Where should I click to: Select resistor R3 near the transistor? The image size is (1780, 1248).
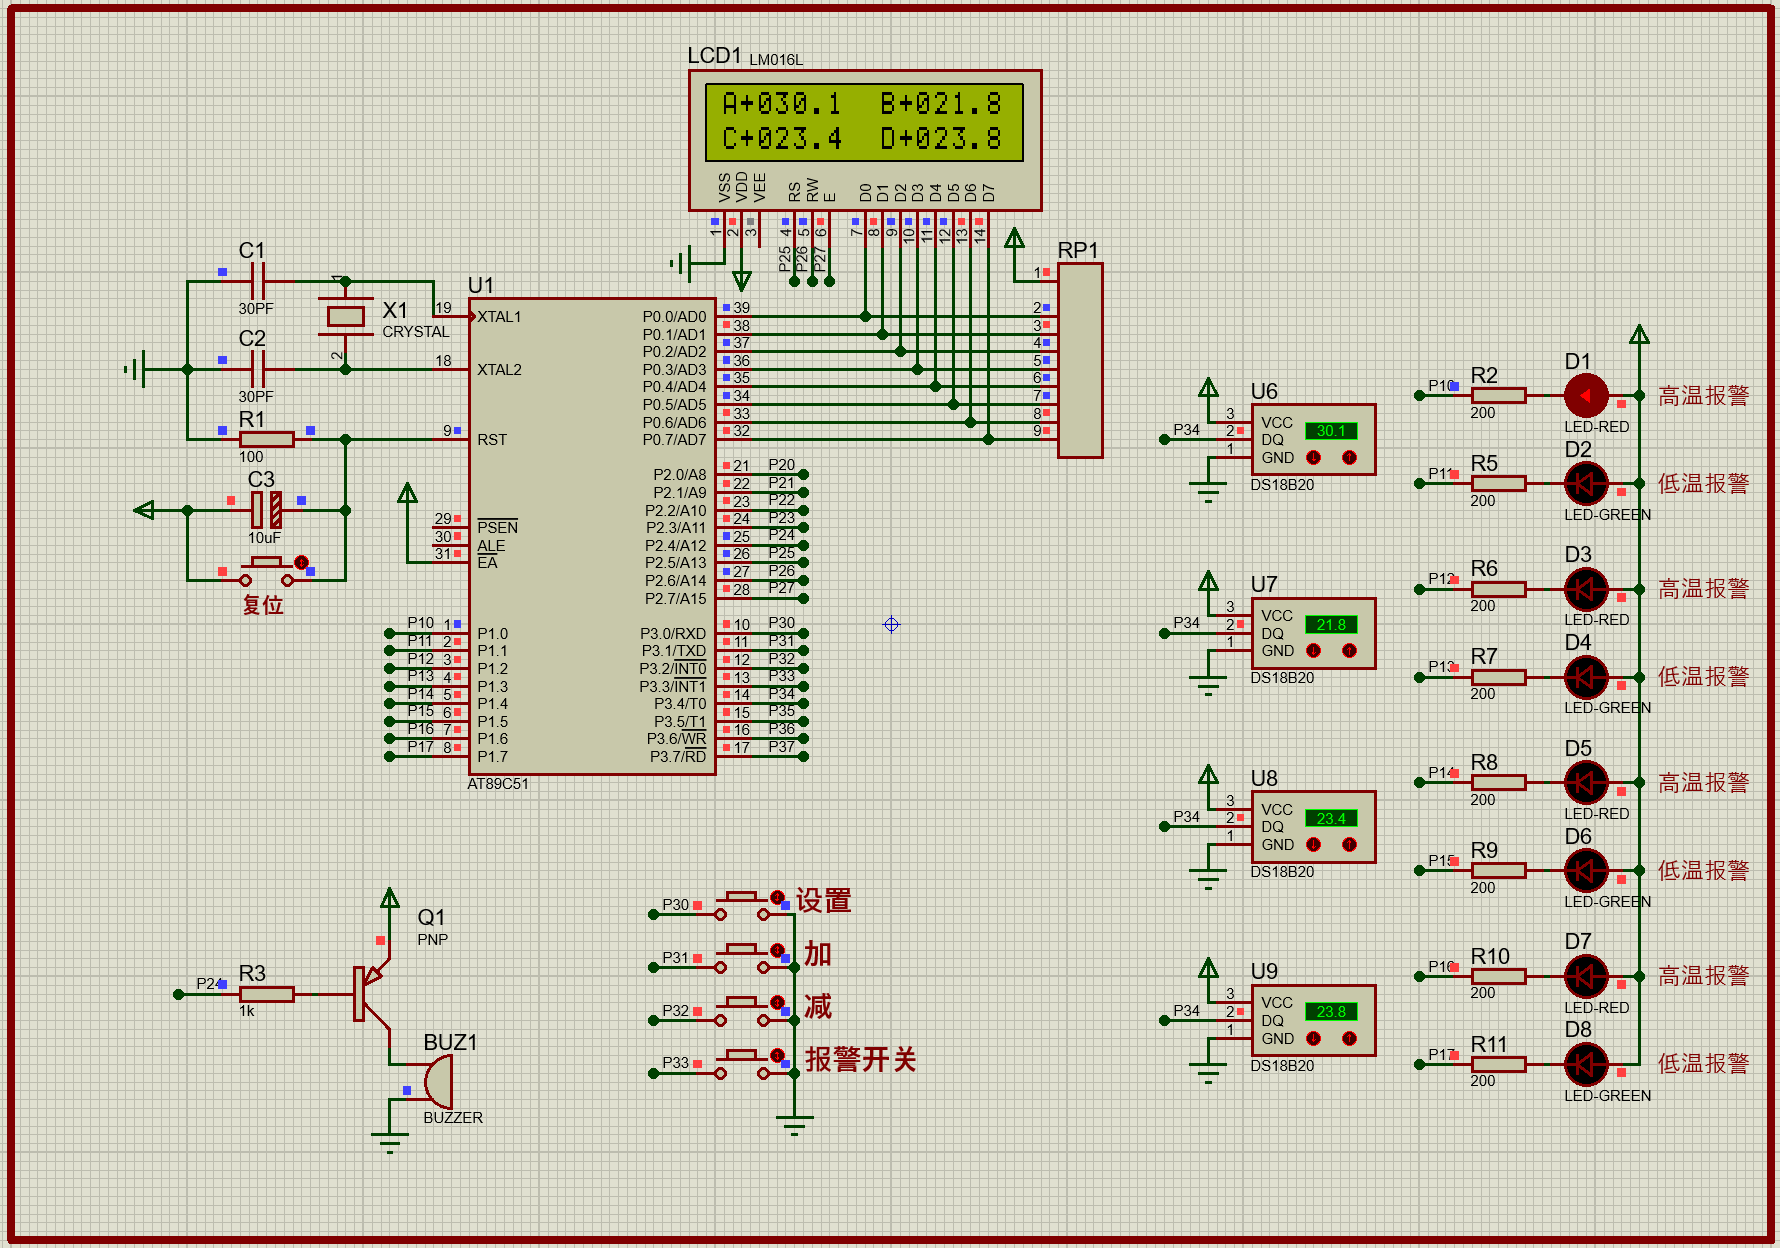pos(266,994)
